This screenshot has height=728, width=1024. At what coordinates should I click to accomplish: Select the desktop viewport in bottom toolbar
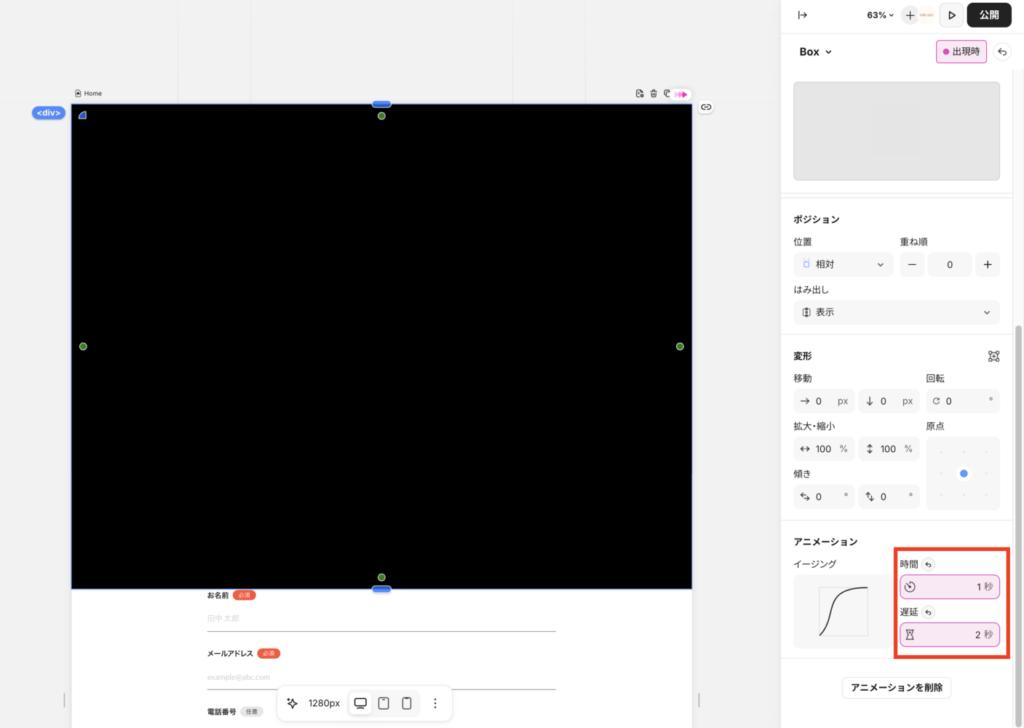coord(360,703)
